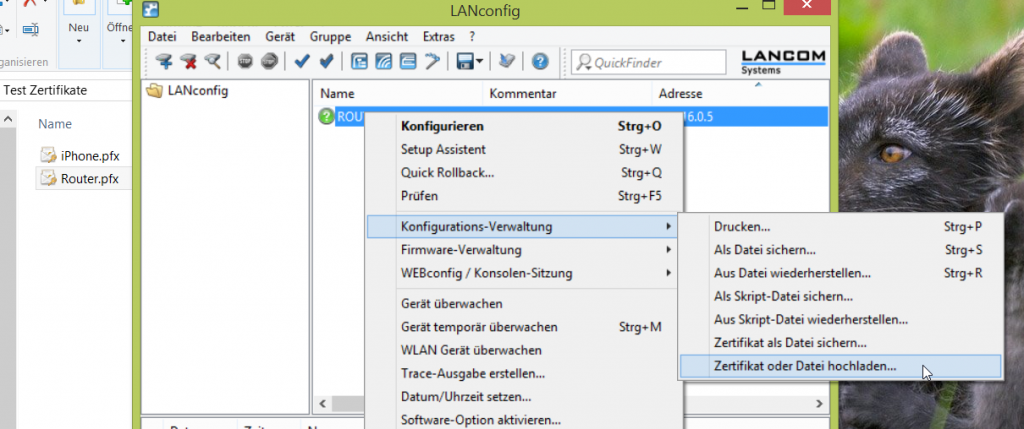
Task: Choose Drucken... in the submenu
Action: click(840, 227)
